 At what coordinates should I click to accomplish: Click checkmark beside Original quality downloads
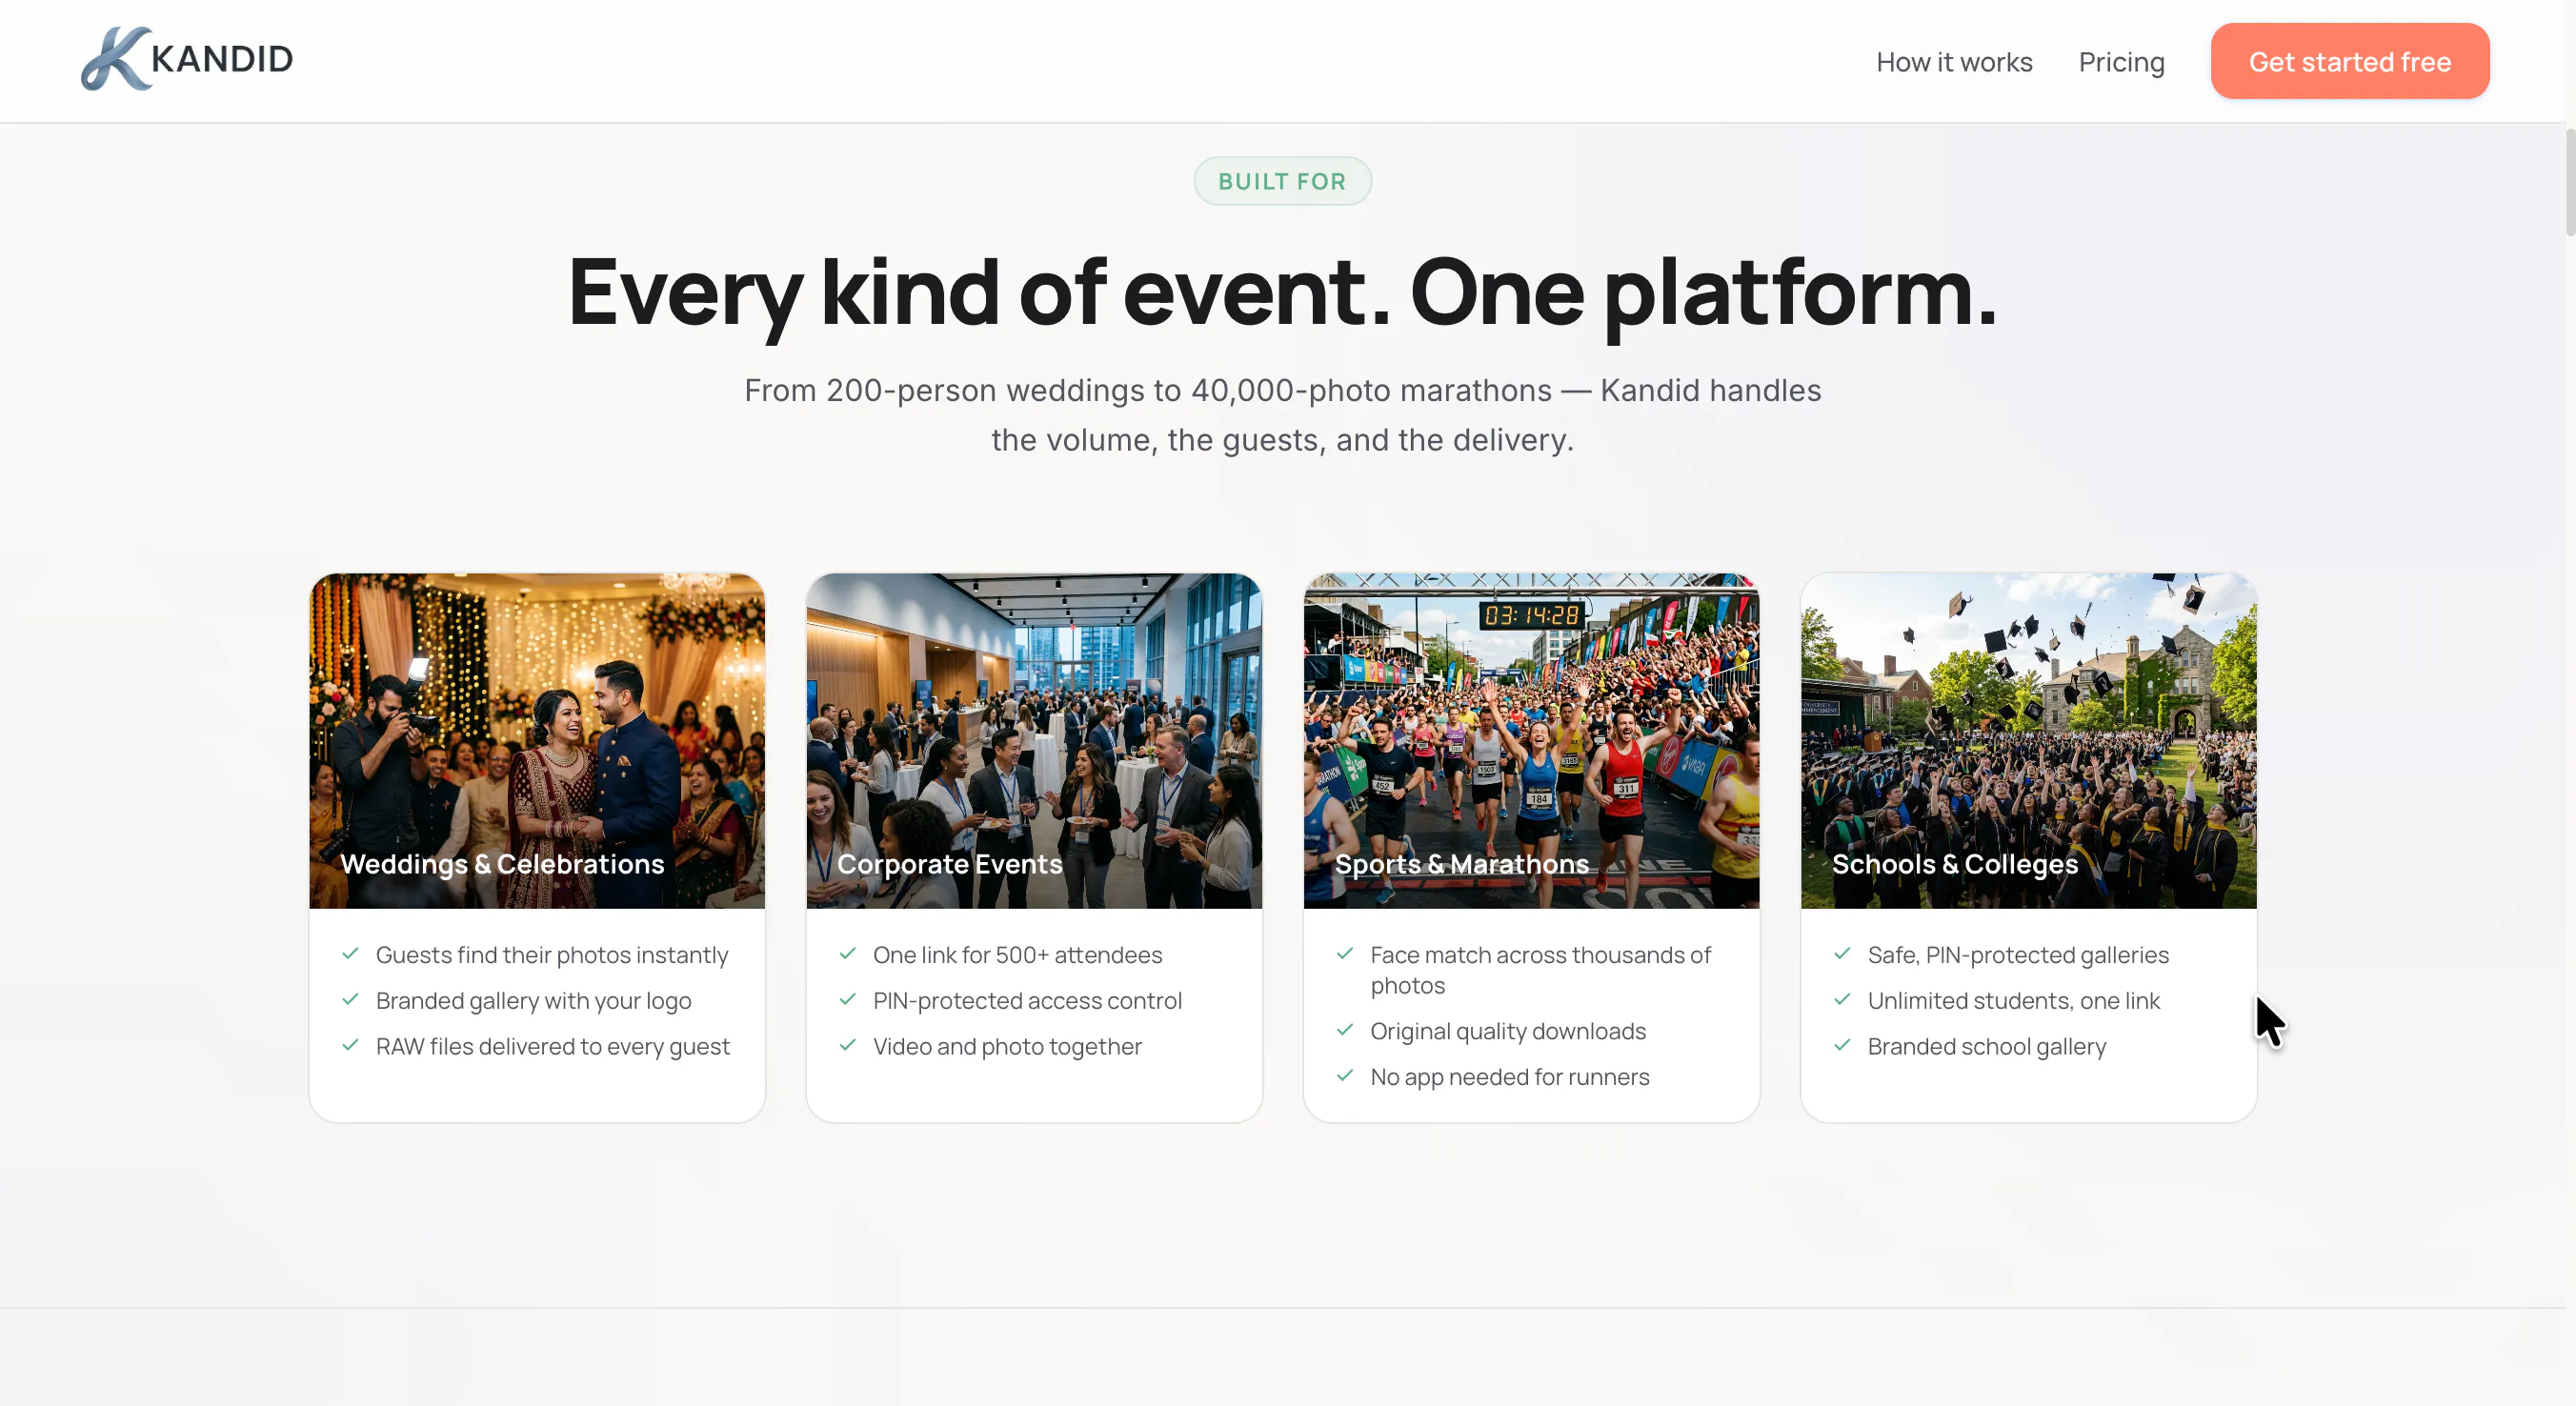1345,1030
